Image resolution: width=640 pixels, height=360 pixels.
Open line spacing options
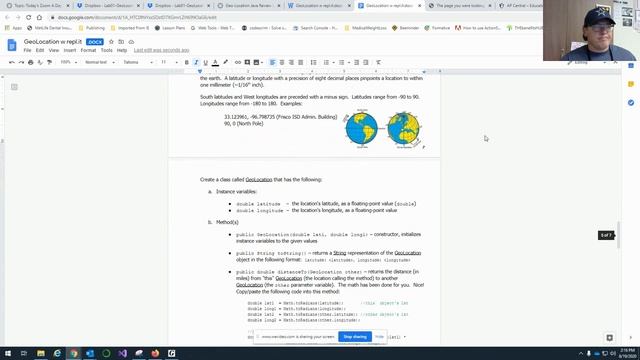313,62
